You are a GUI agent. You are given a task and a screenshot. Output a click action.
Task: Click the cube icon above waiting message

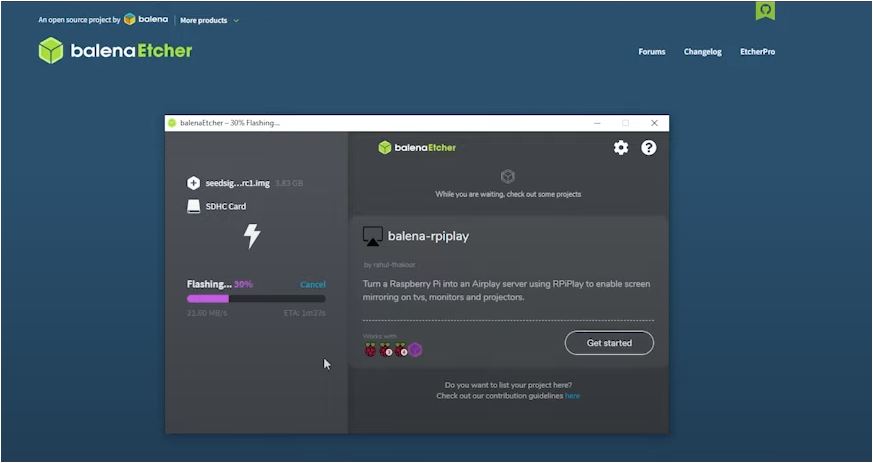pos(508,176)
